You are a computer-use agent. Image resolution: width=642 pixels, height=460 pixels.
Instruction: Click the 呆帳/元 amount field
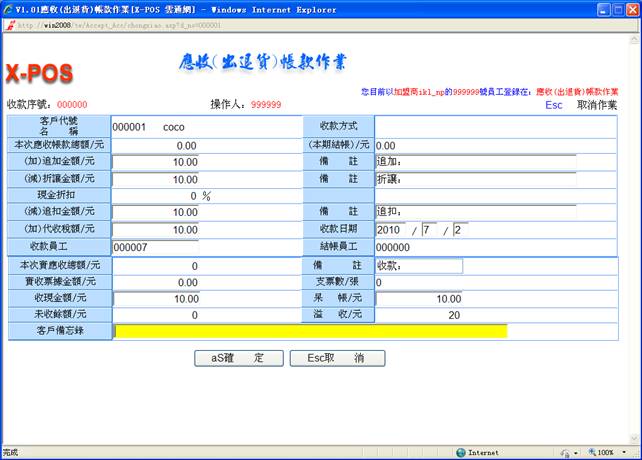point(419,299)
